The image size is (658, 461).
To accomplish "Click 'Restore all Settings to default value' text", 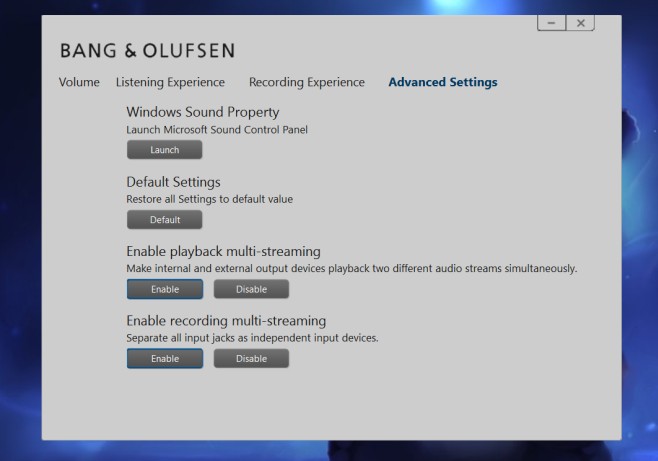I will (x=209, y=199).
